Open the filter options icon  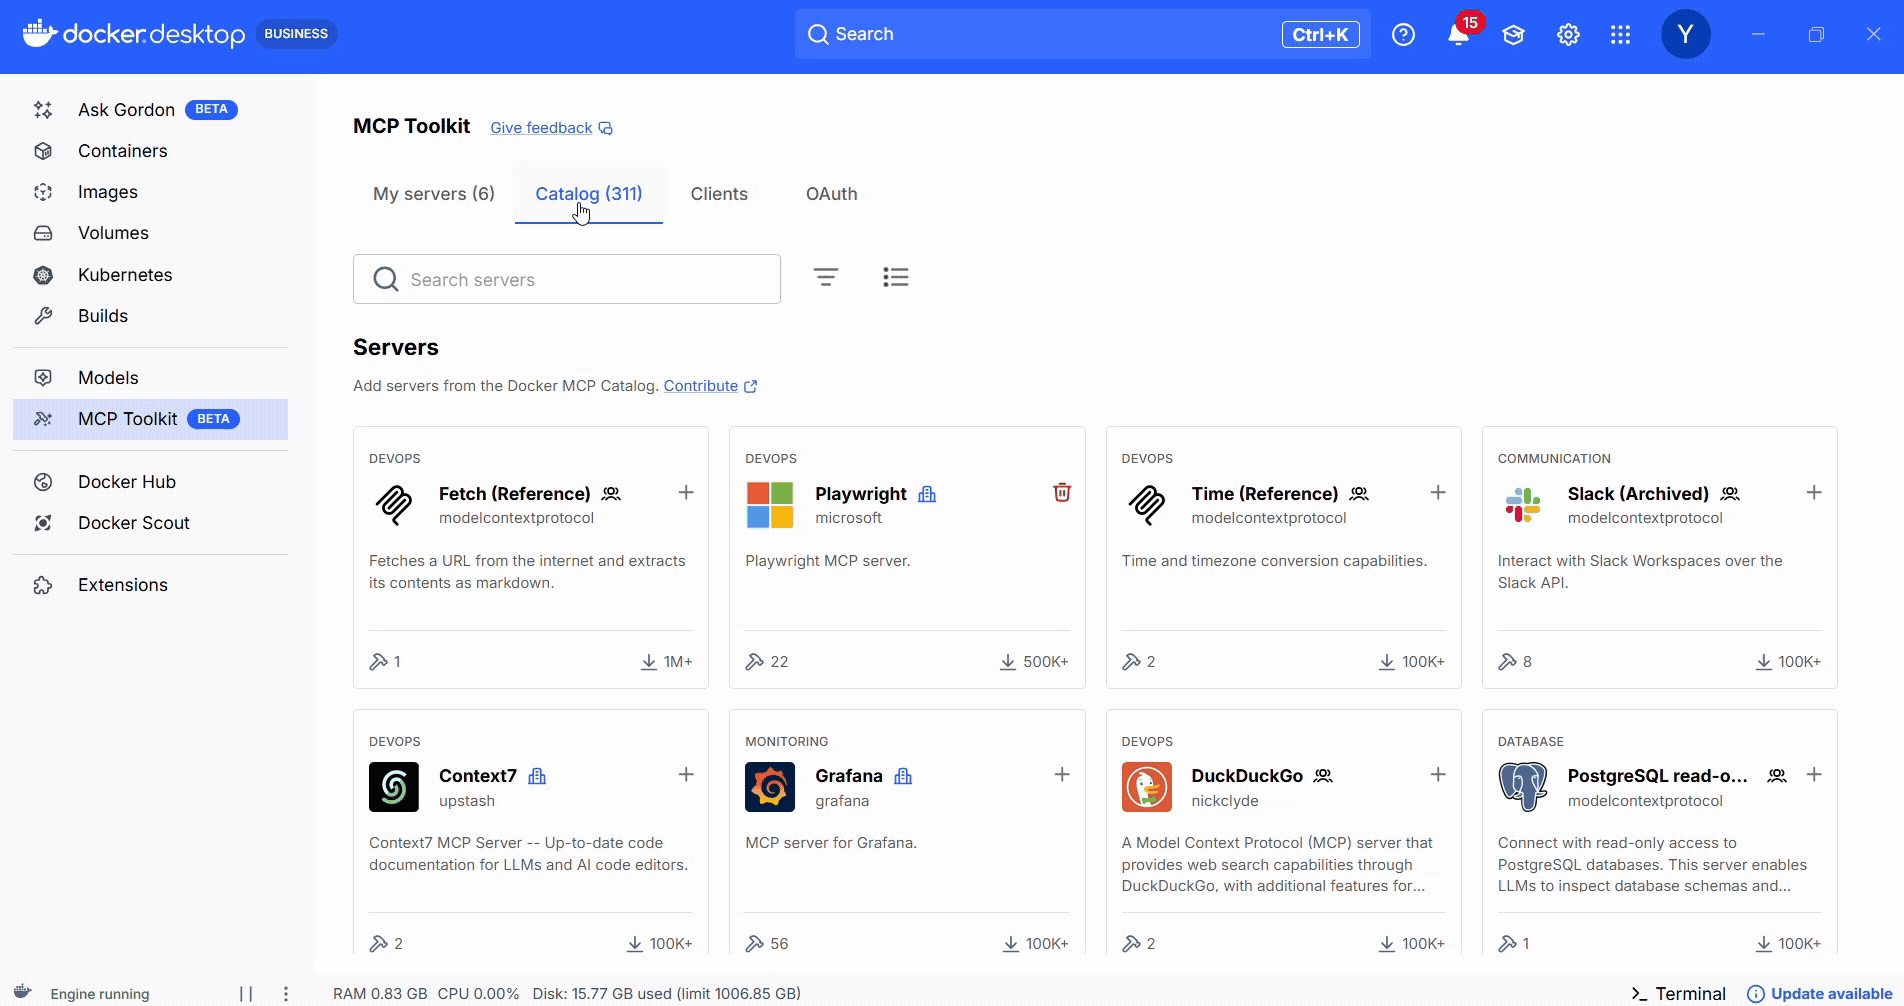[x=826, y=278]
